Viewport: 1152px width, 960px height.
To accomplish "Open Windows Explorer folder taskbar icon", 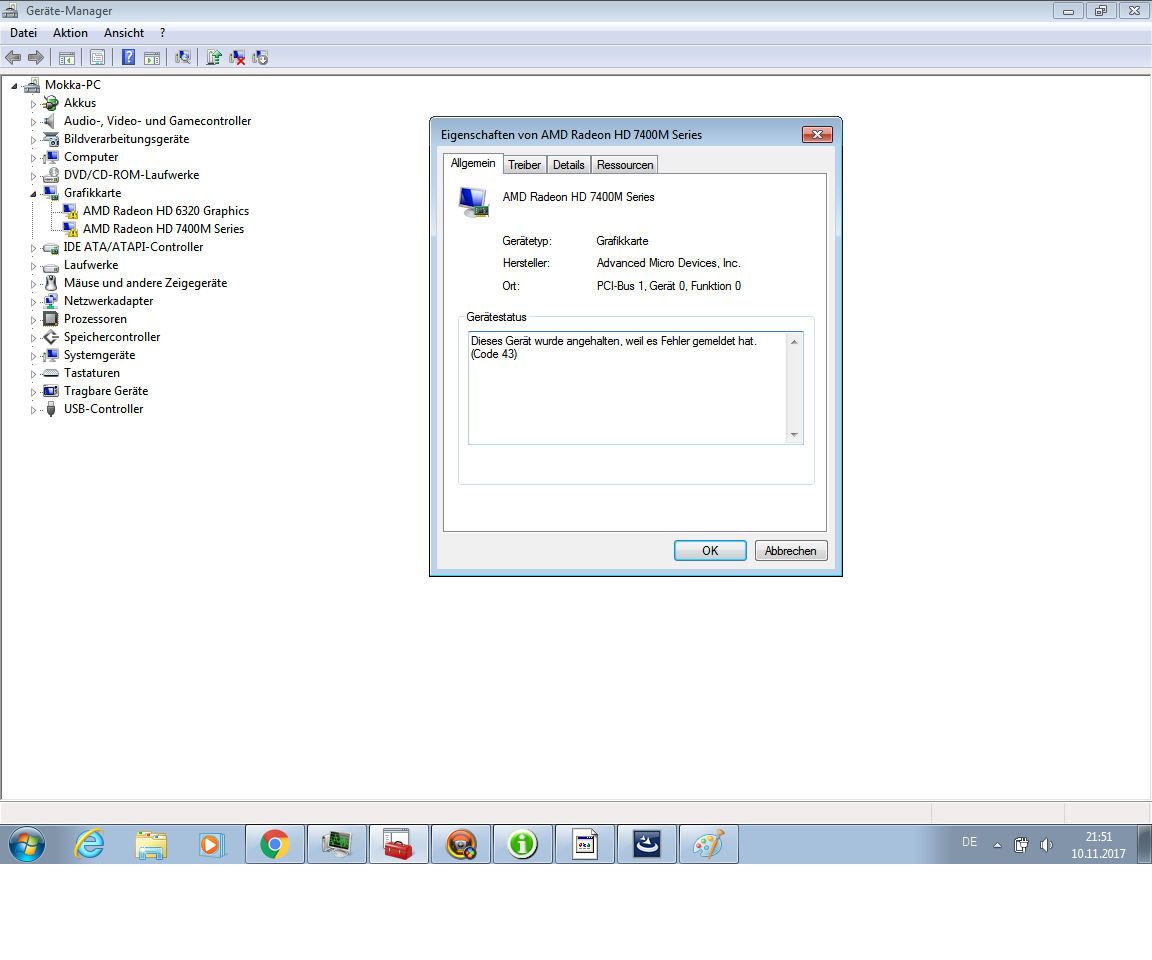I will (x=151, y=844).
